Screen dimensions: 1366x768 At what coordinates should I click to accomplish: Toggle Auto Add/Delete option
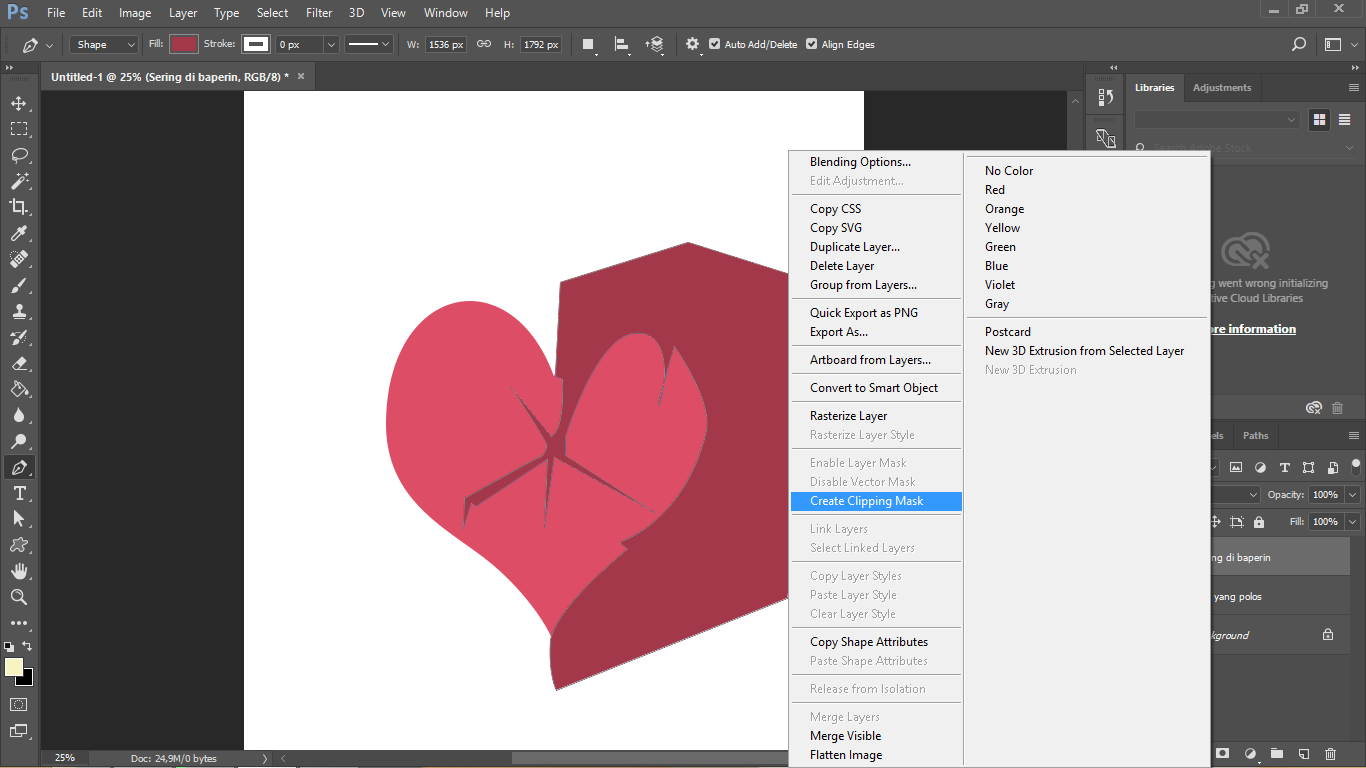point(714,44)
